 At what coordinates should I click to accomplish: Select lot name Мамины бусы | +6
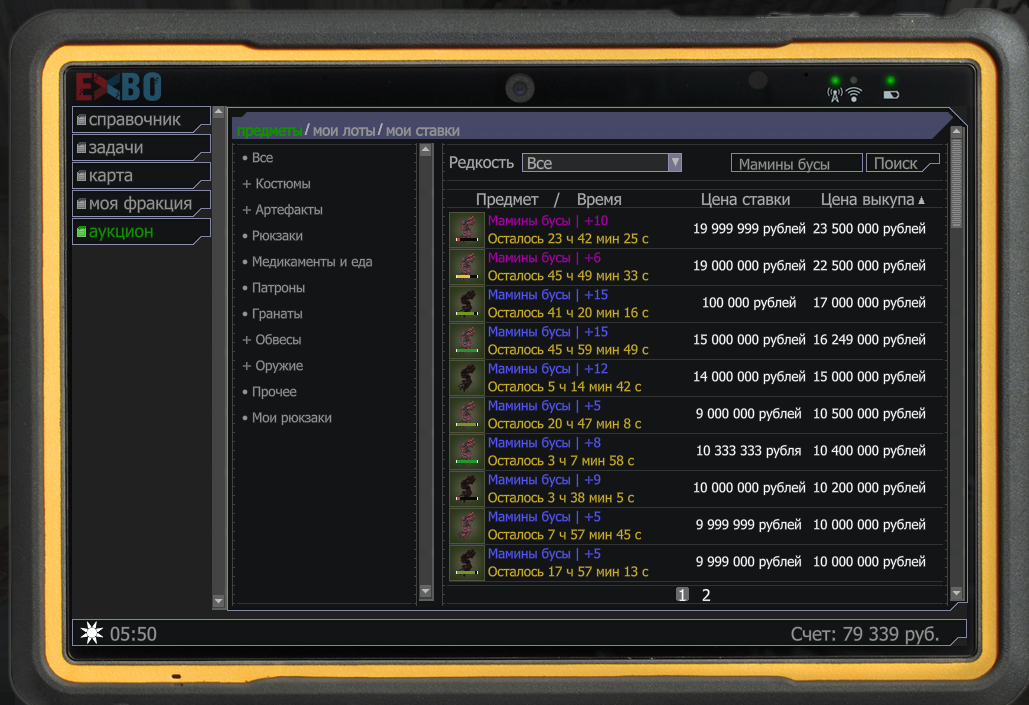[x=544, y=258]
